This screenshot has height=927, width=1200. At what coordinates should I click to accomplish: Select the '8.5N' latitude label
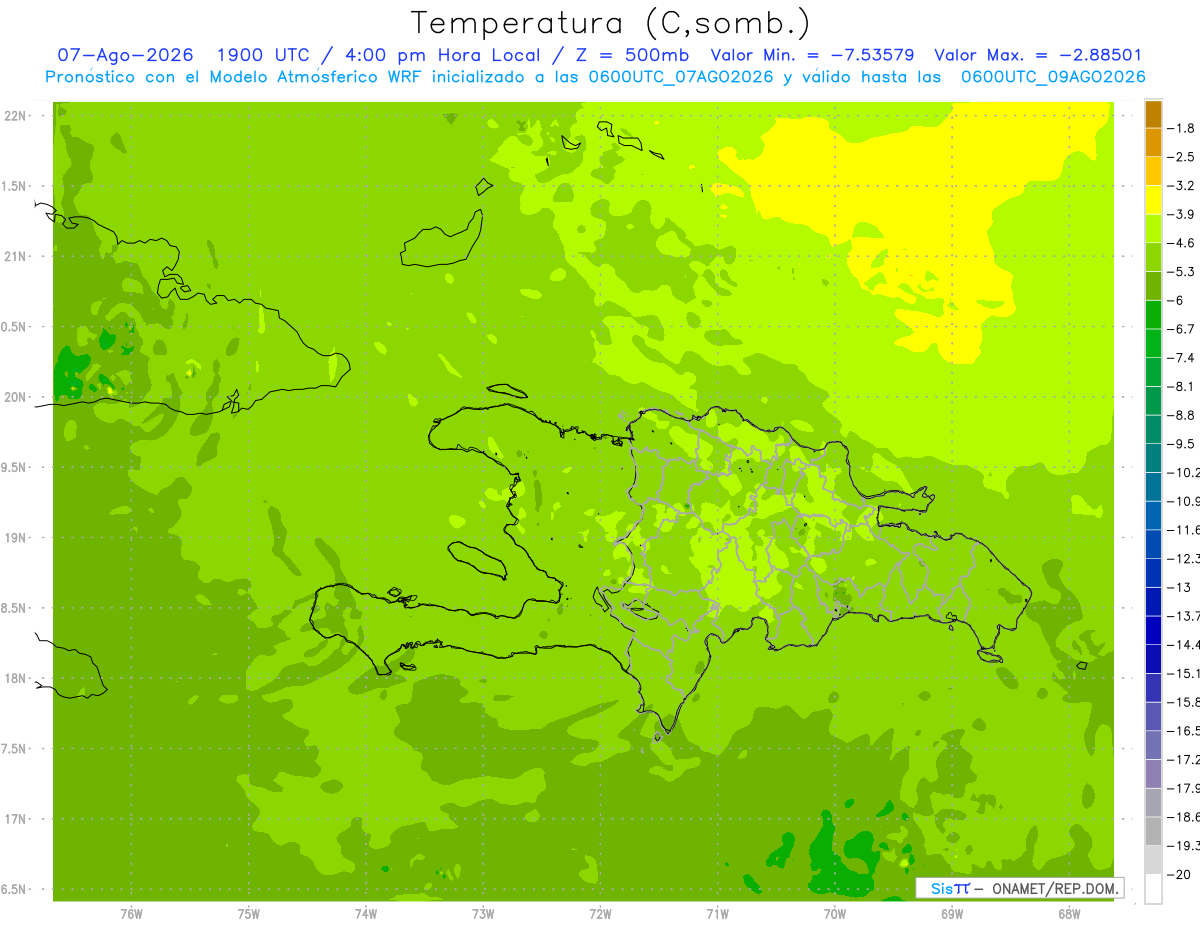coord(12,608)
